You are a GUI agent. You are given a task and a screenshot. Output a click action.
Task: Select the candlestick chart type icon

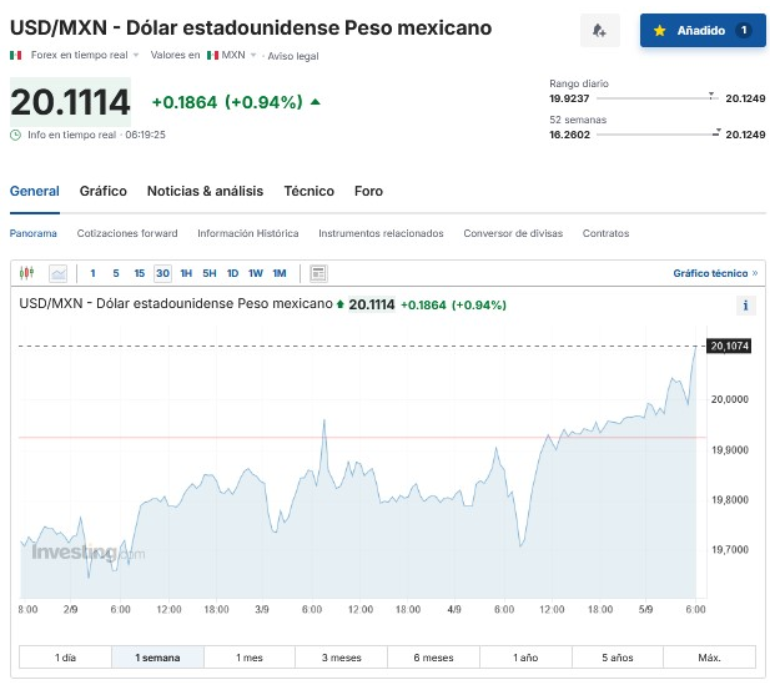[x=27, y=273]
